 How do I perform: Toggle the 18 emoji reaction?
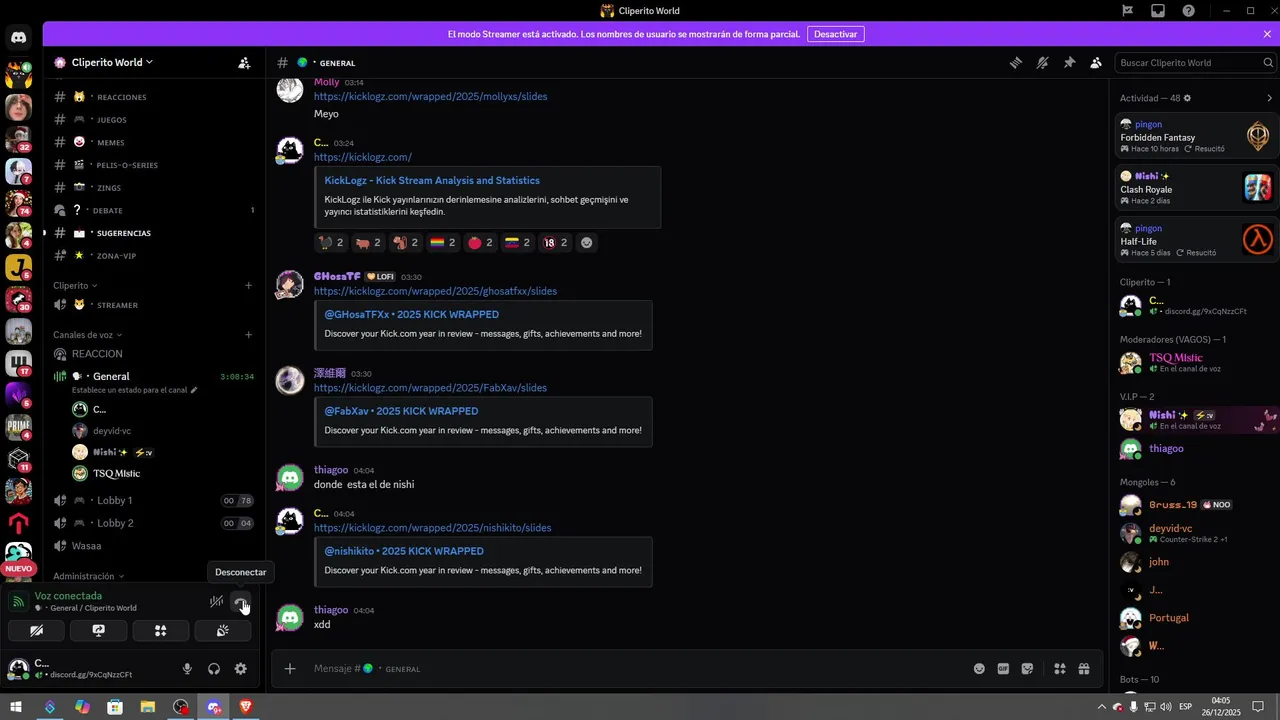pyautogui.click(x=555, y=243)
